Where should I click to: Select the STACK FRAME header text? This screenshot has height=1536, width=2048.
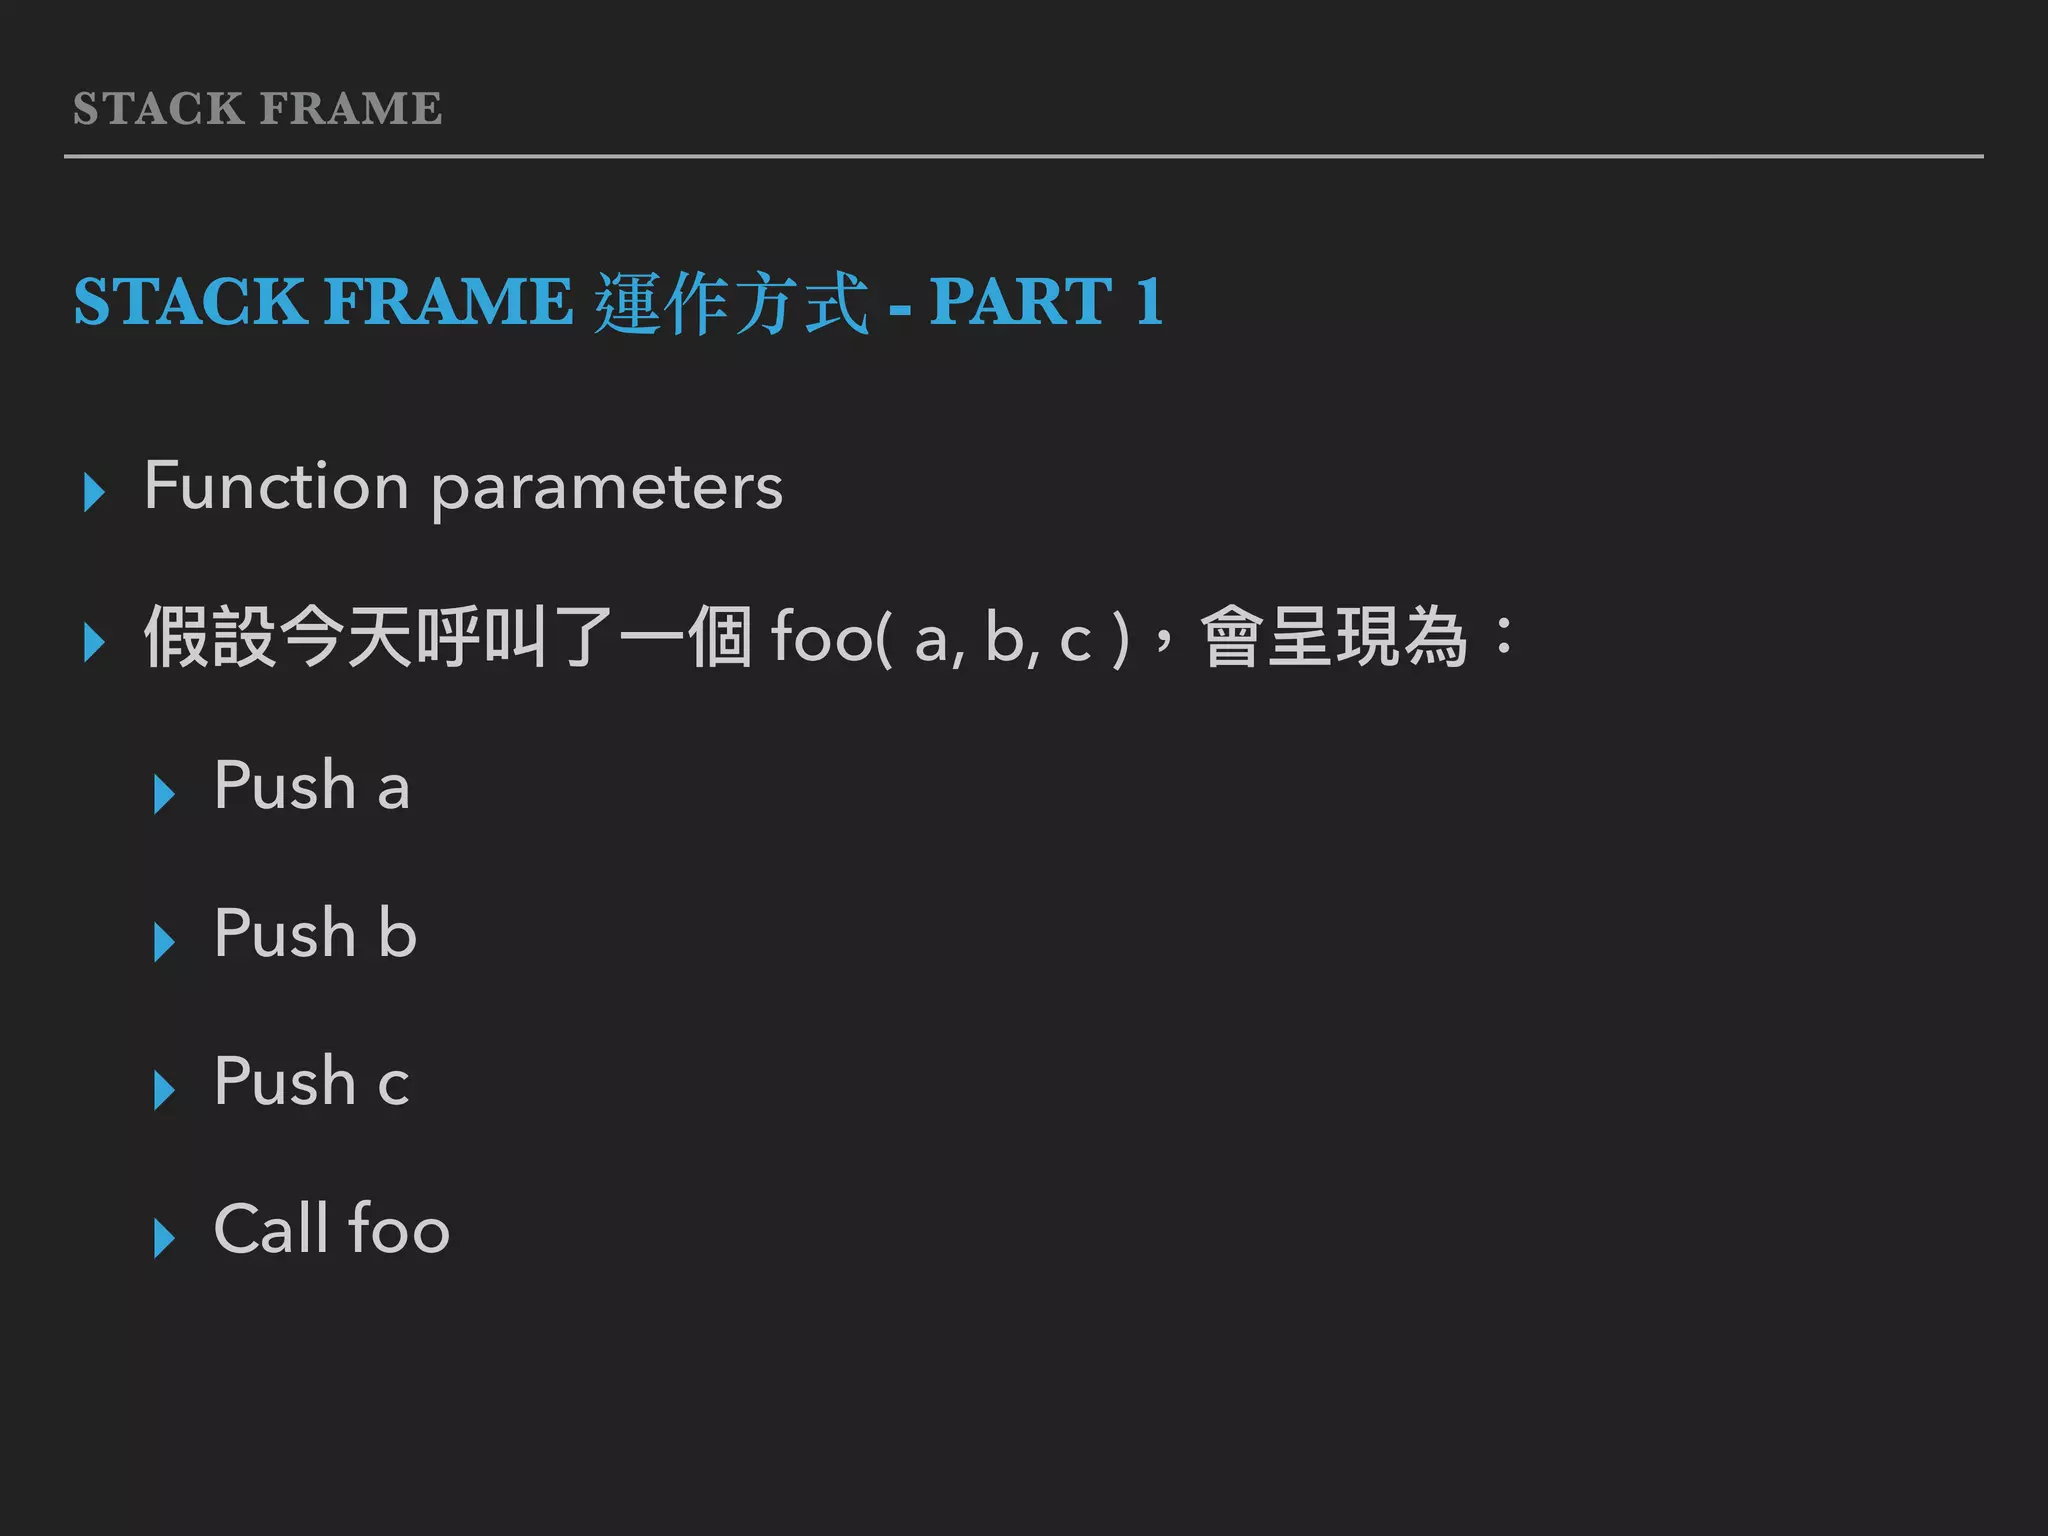[x=257, y=108]
